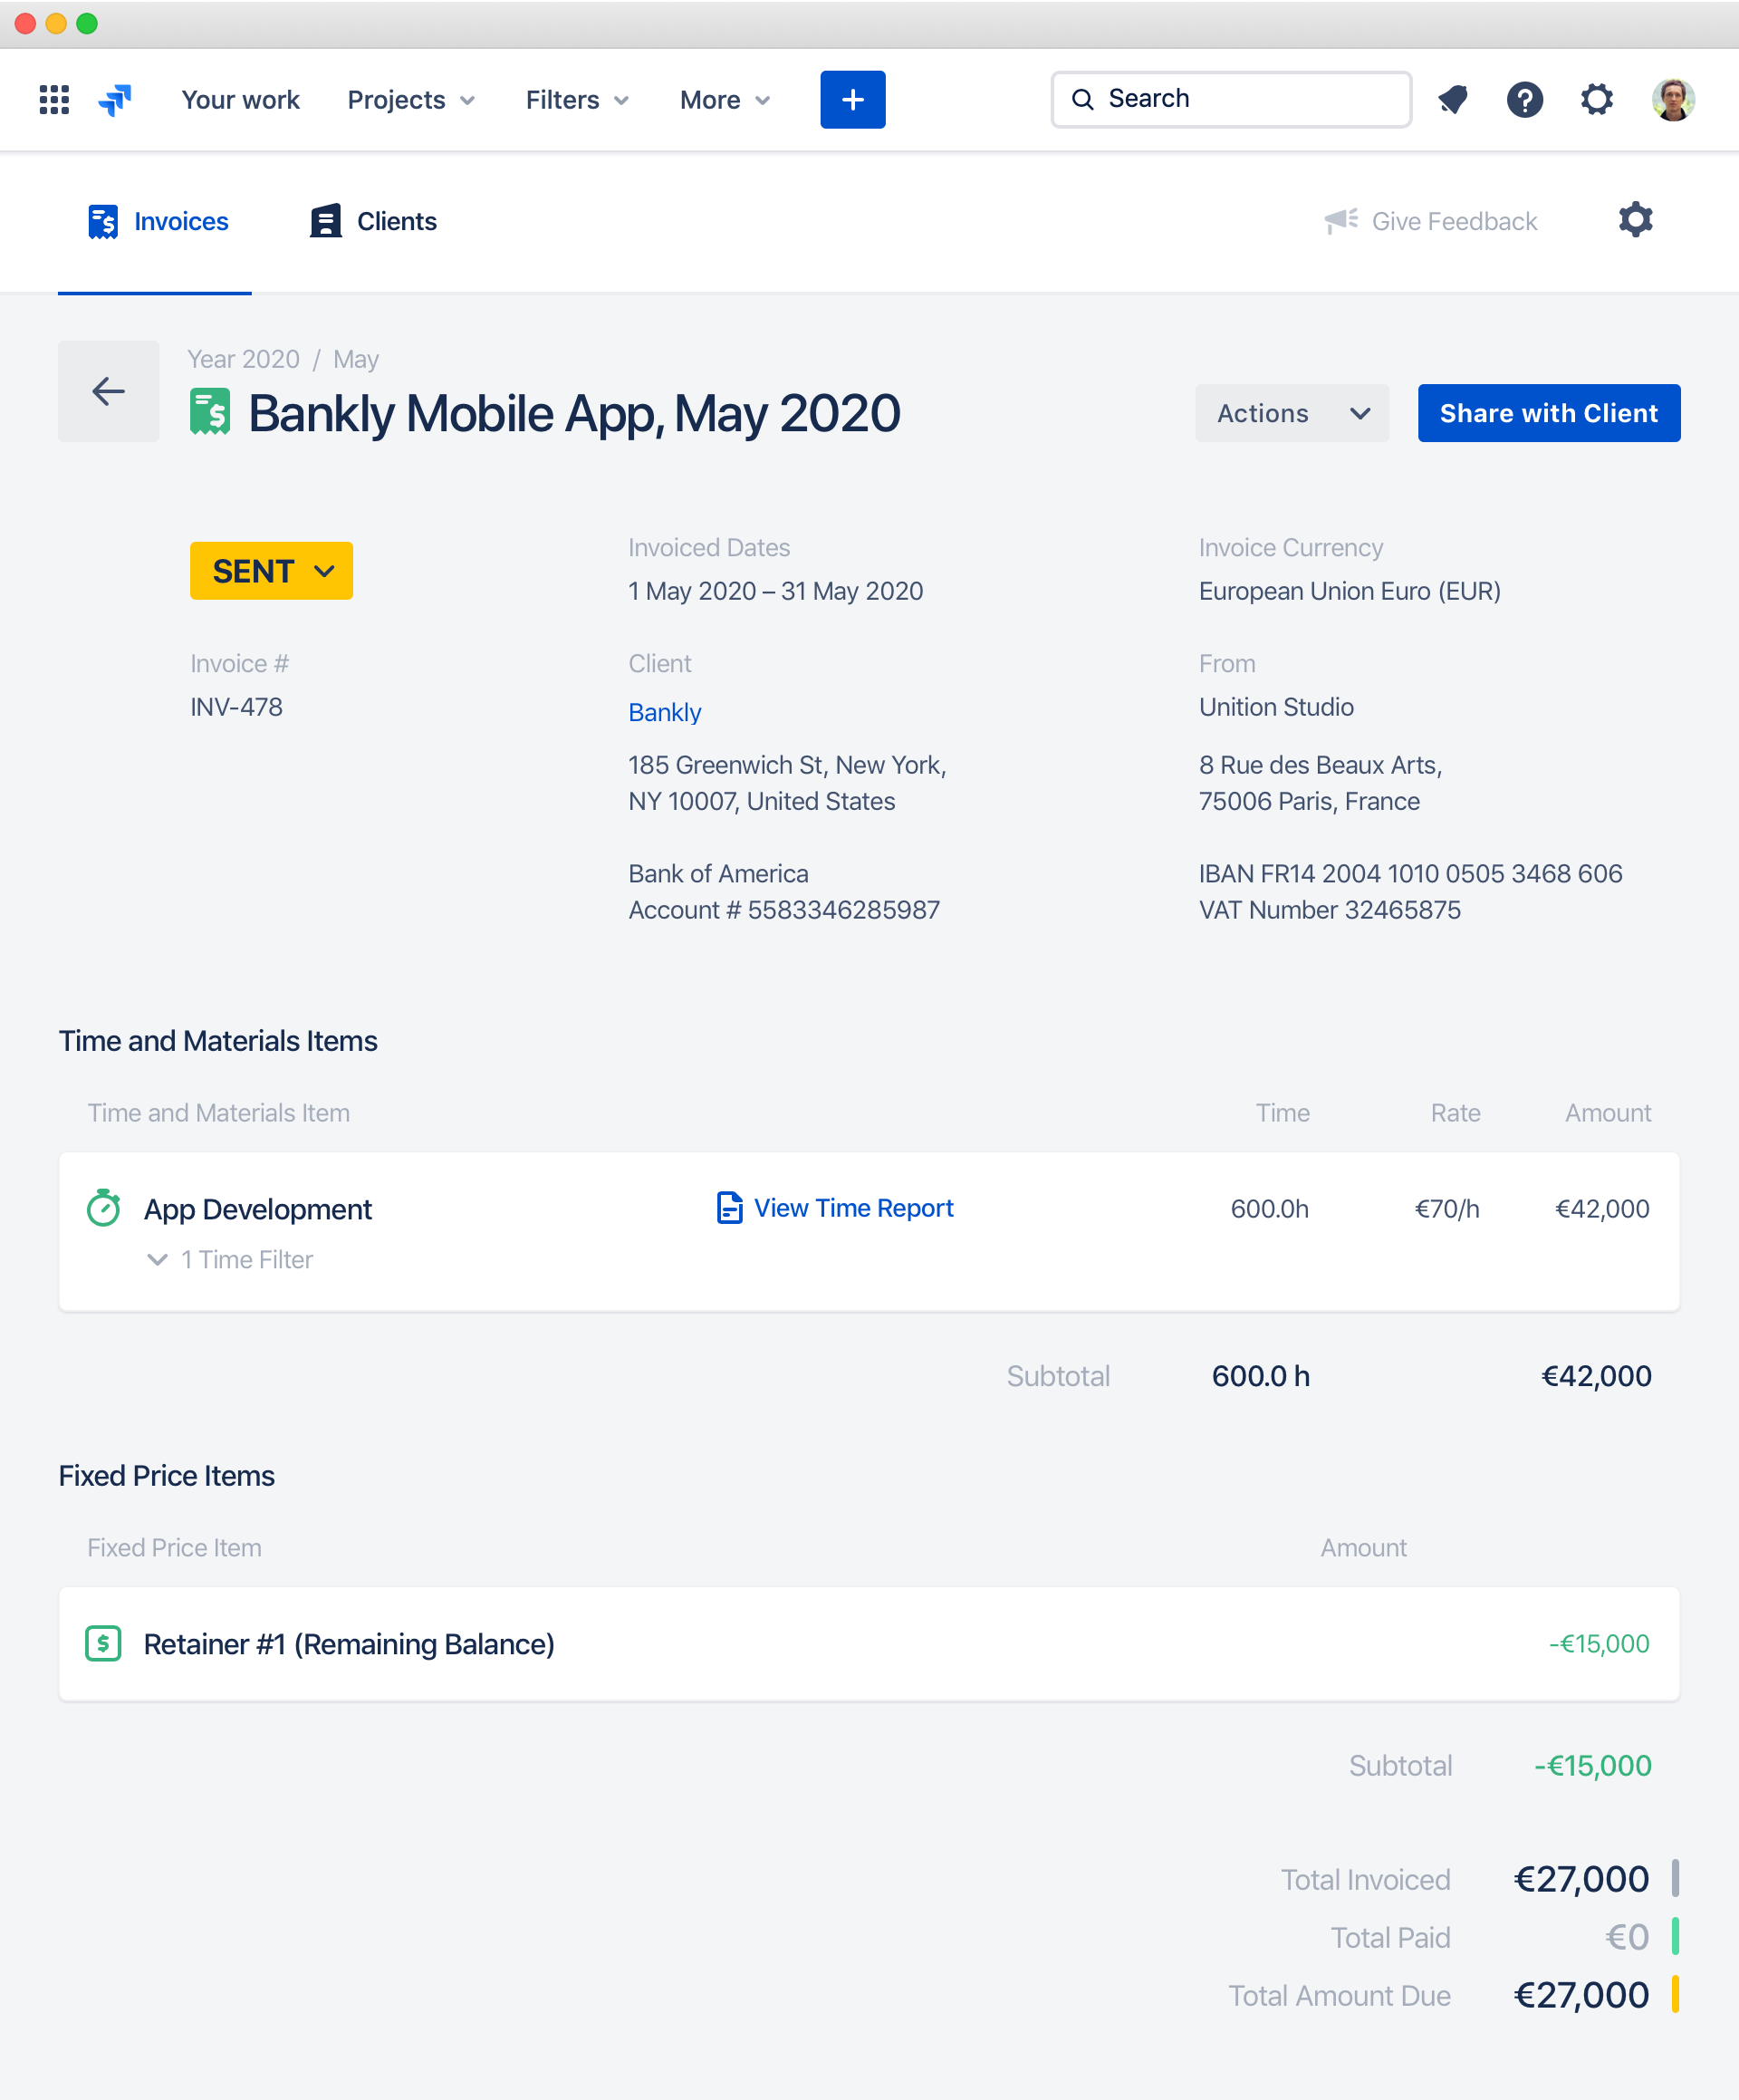This screenshot has width=1739, height=2100.
Task: Open the user profile avatar
Action: point(1673,100)
